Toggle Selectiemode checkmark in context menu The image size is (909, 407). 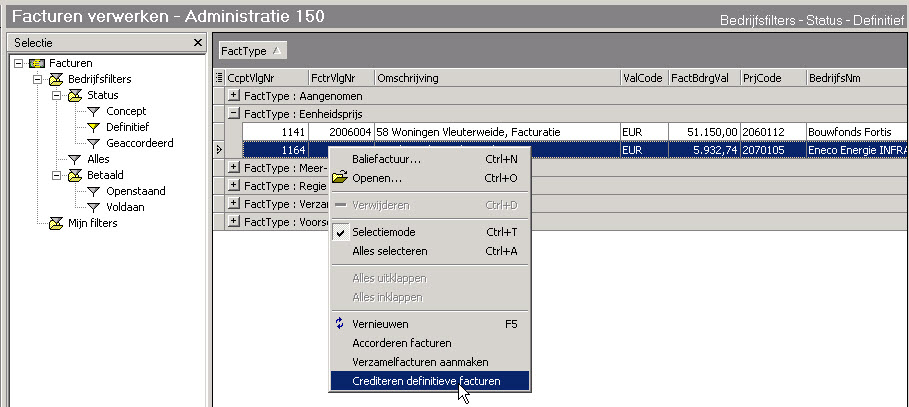340,232
